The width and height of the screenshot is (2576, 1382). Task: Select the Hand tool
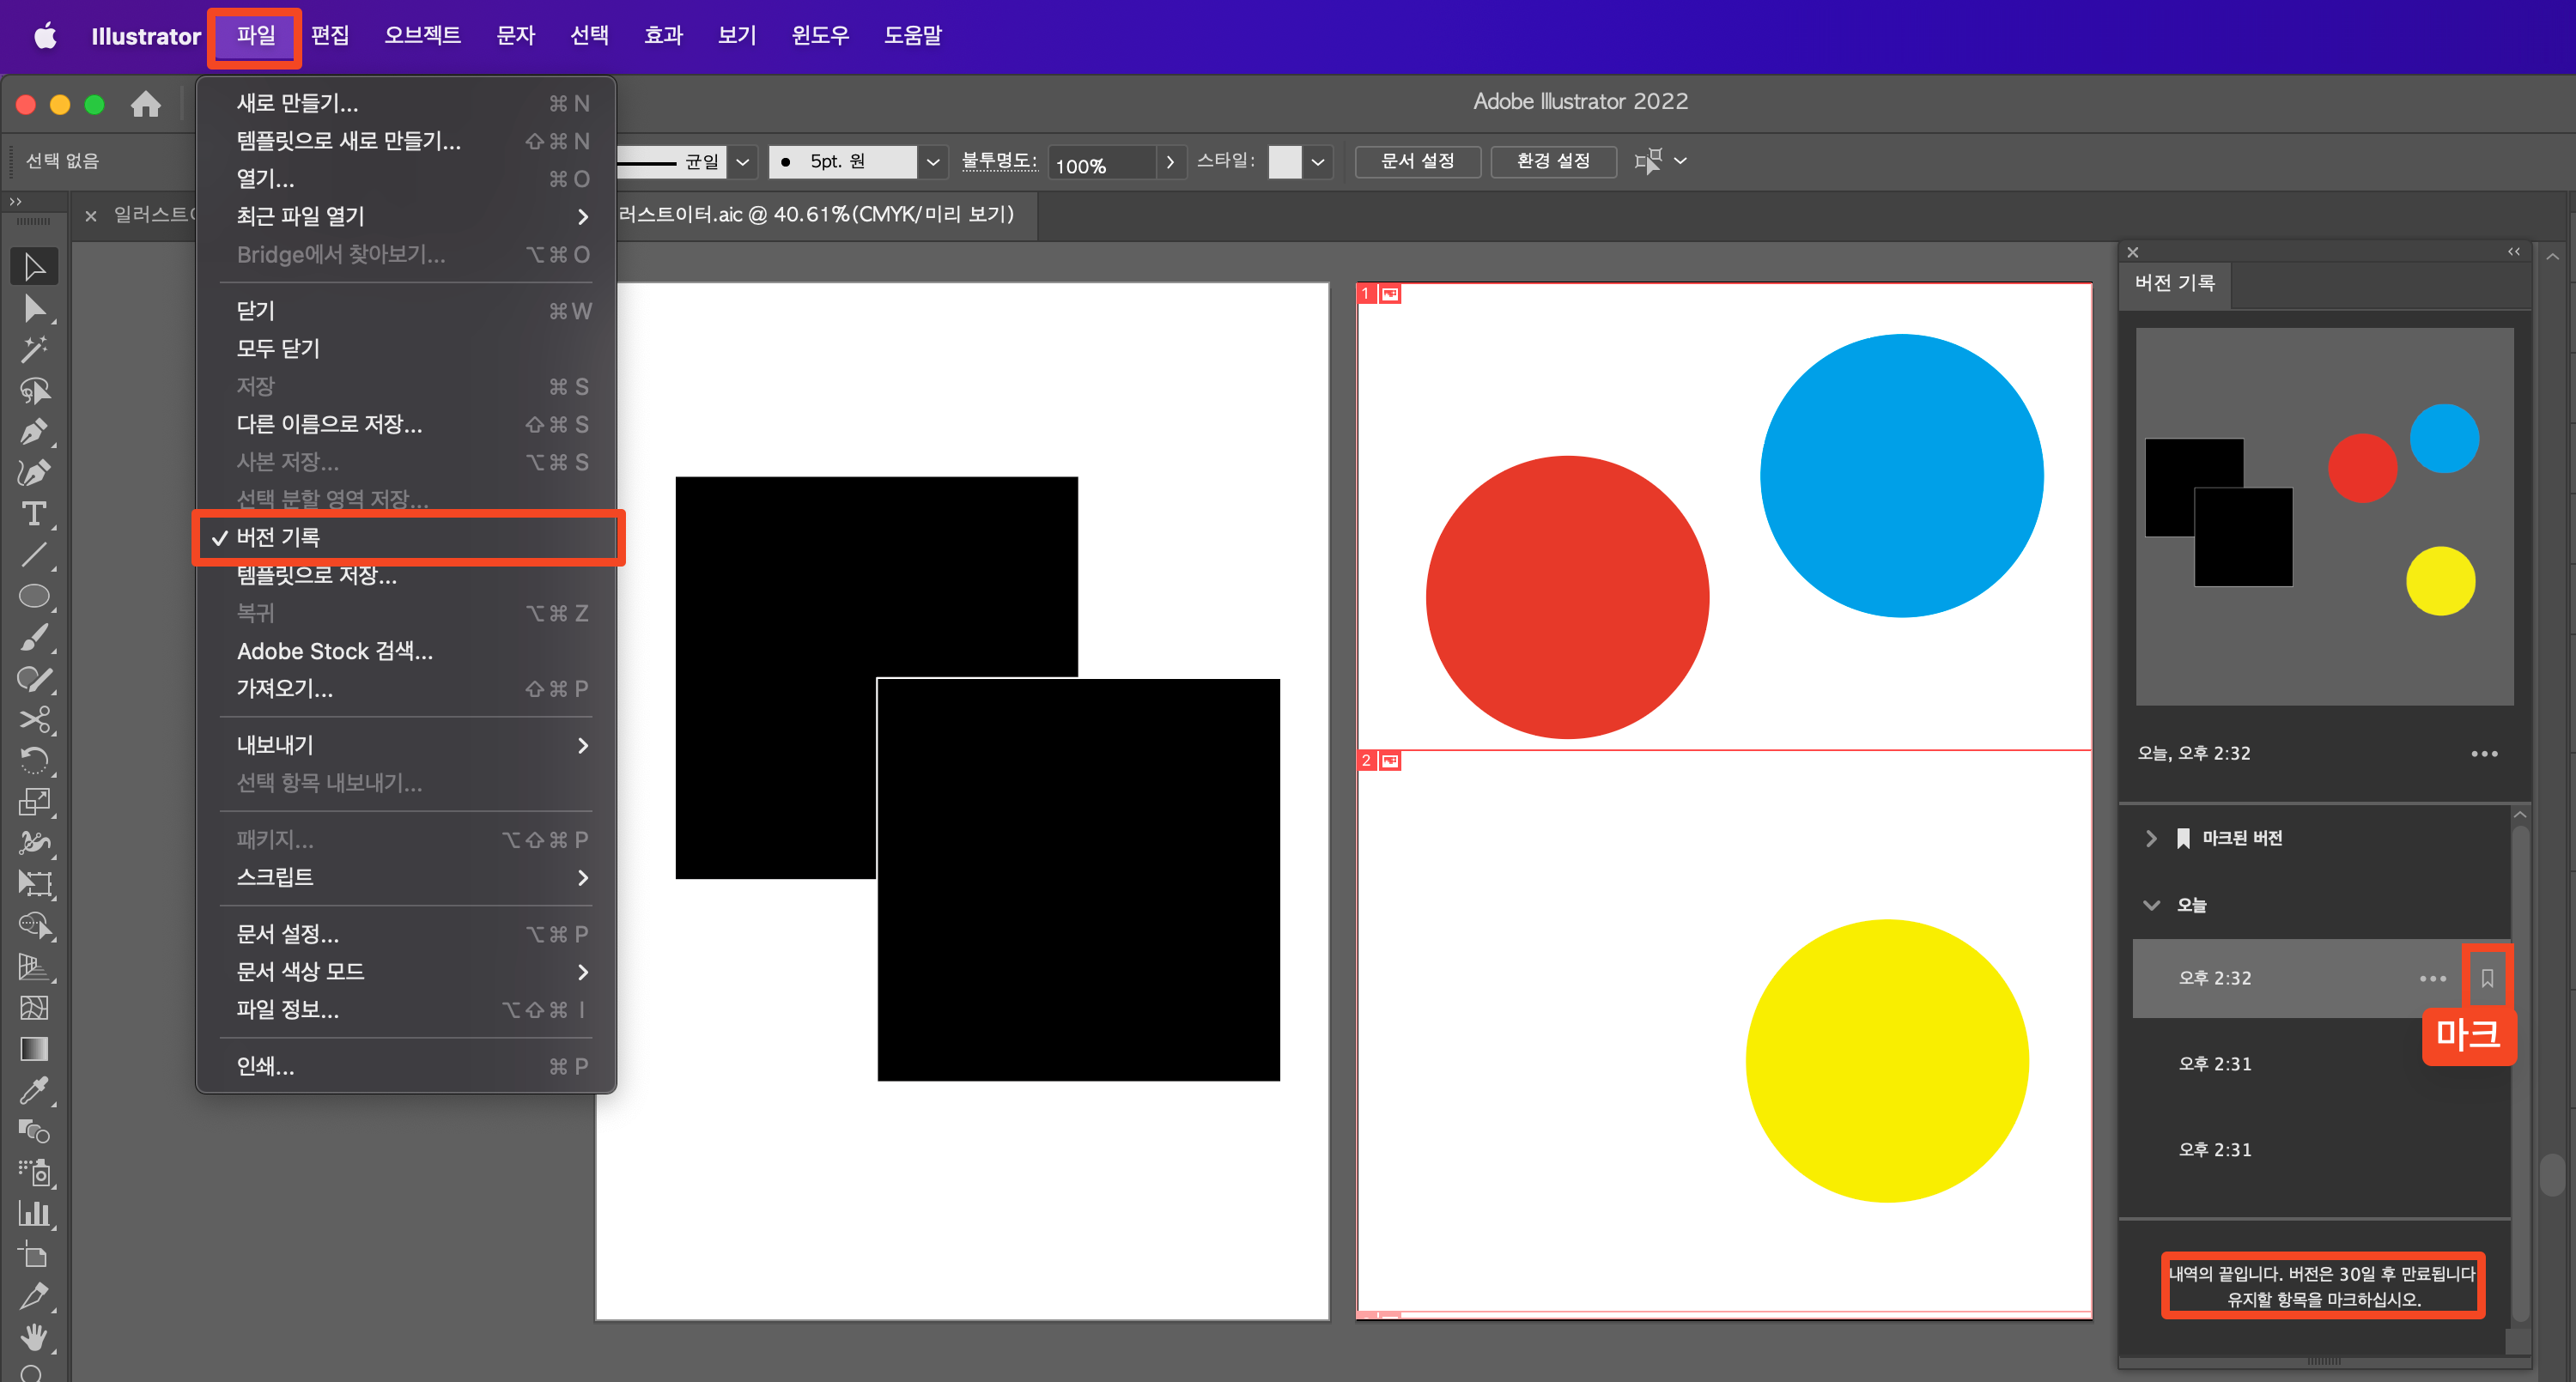[34, 1336]
